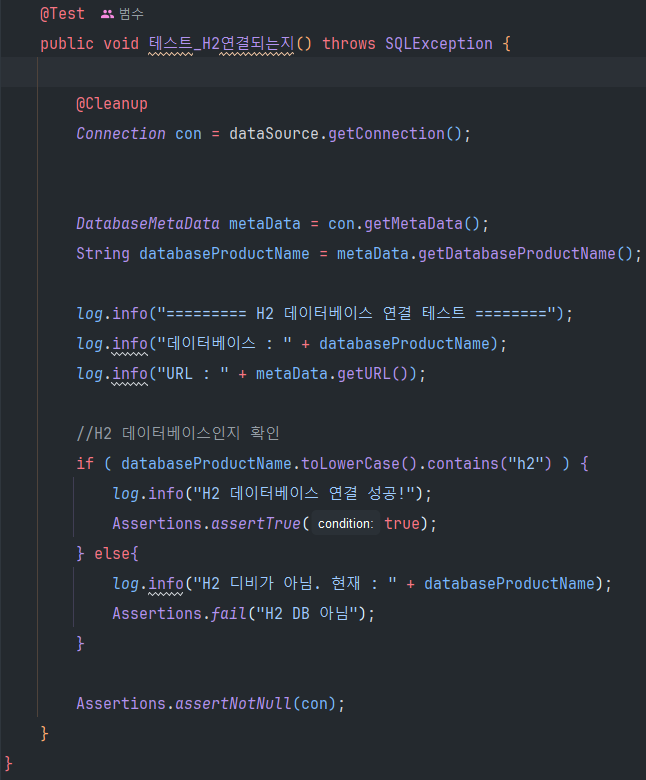646x780 pixels.
Task: Click the //H2 데이터베이스인지 확인 comment
Action: [x=178, y=434]
